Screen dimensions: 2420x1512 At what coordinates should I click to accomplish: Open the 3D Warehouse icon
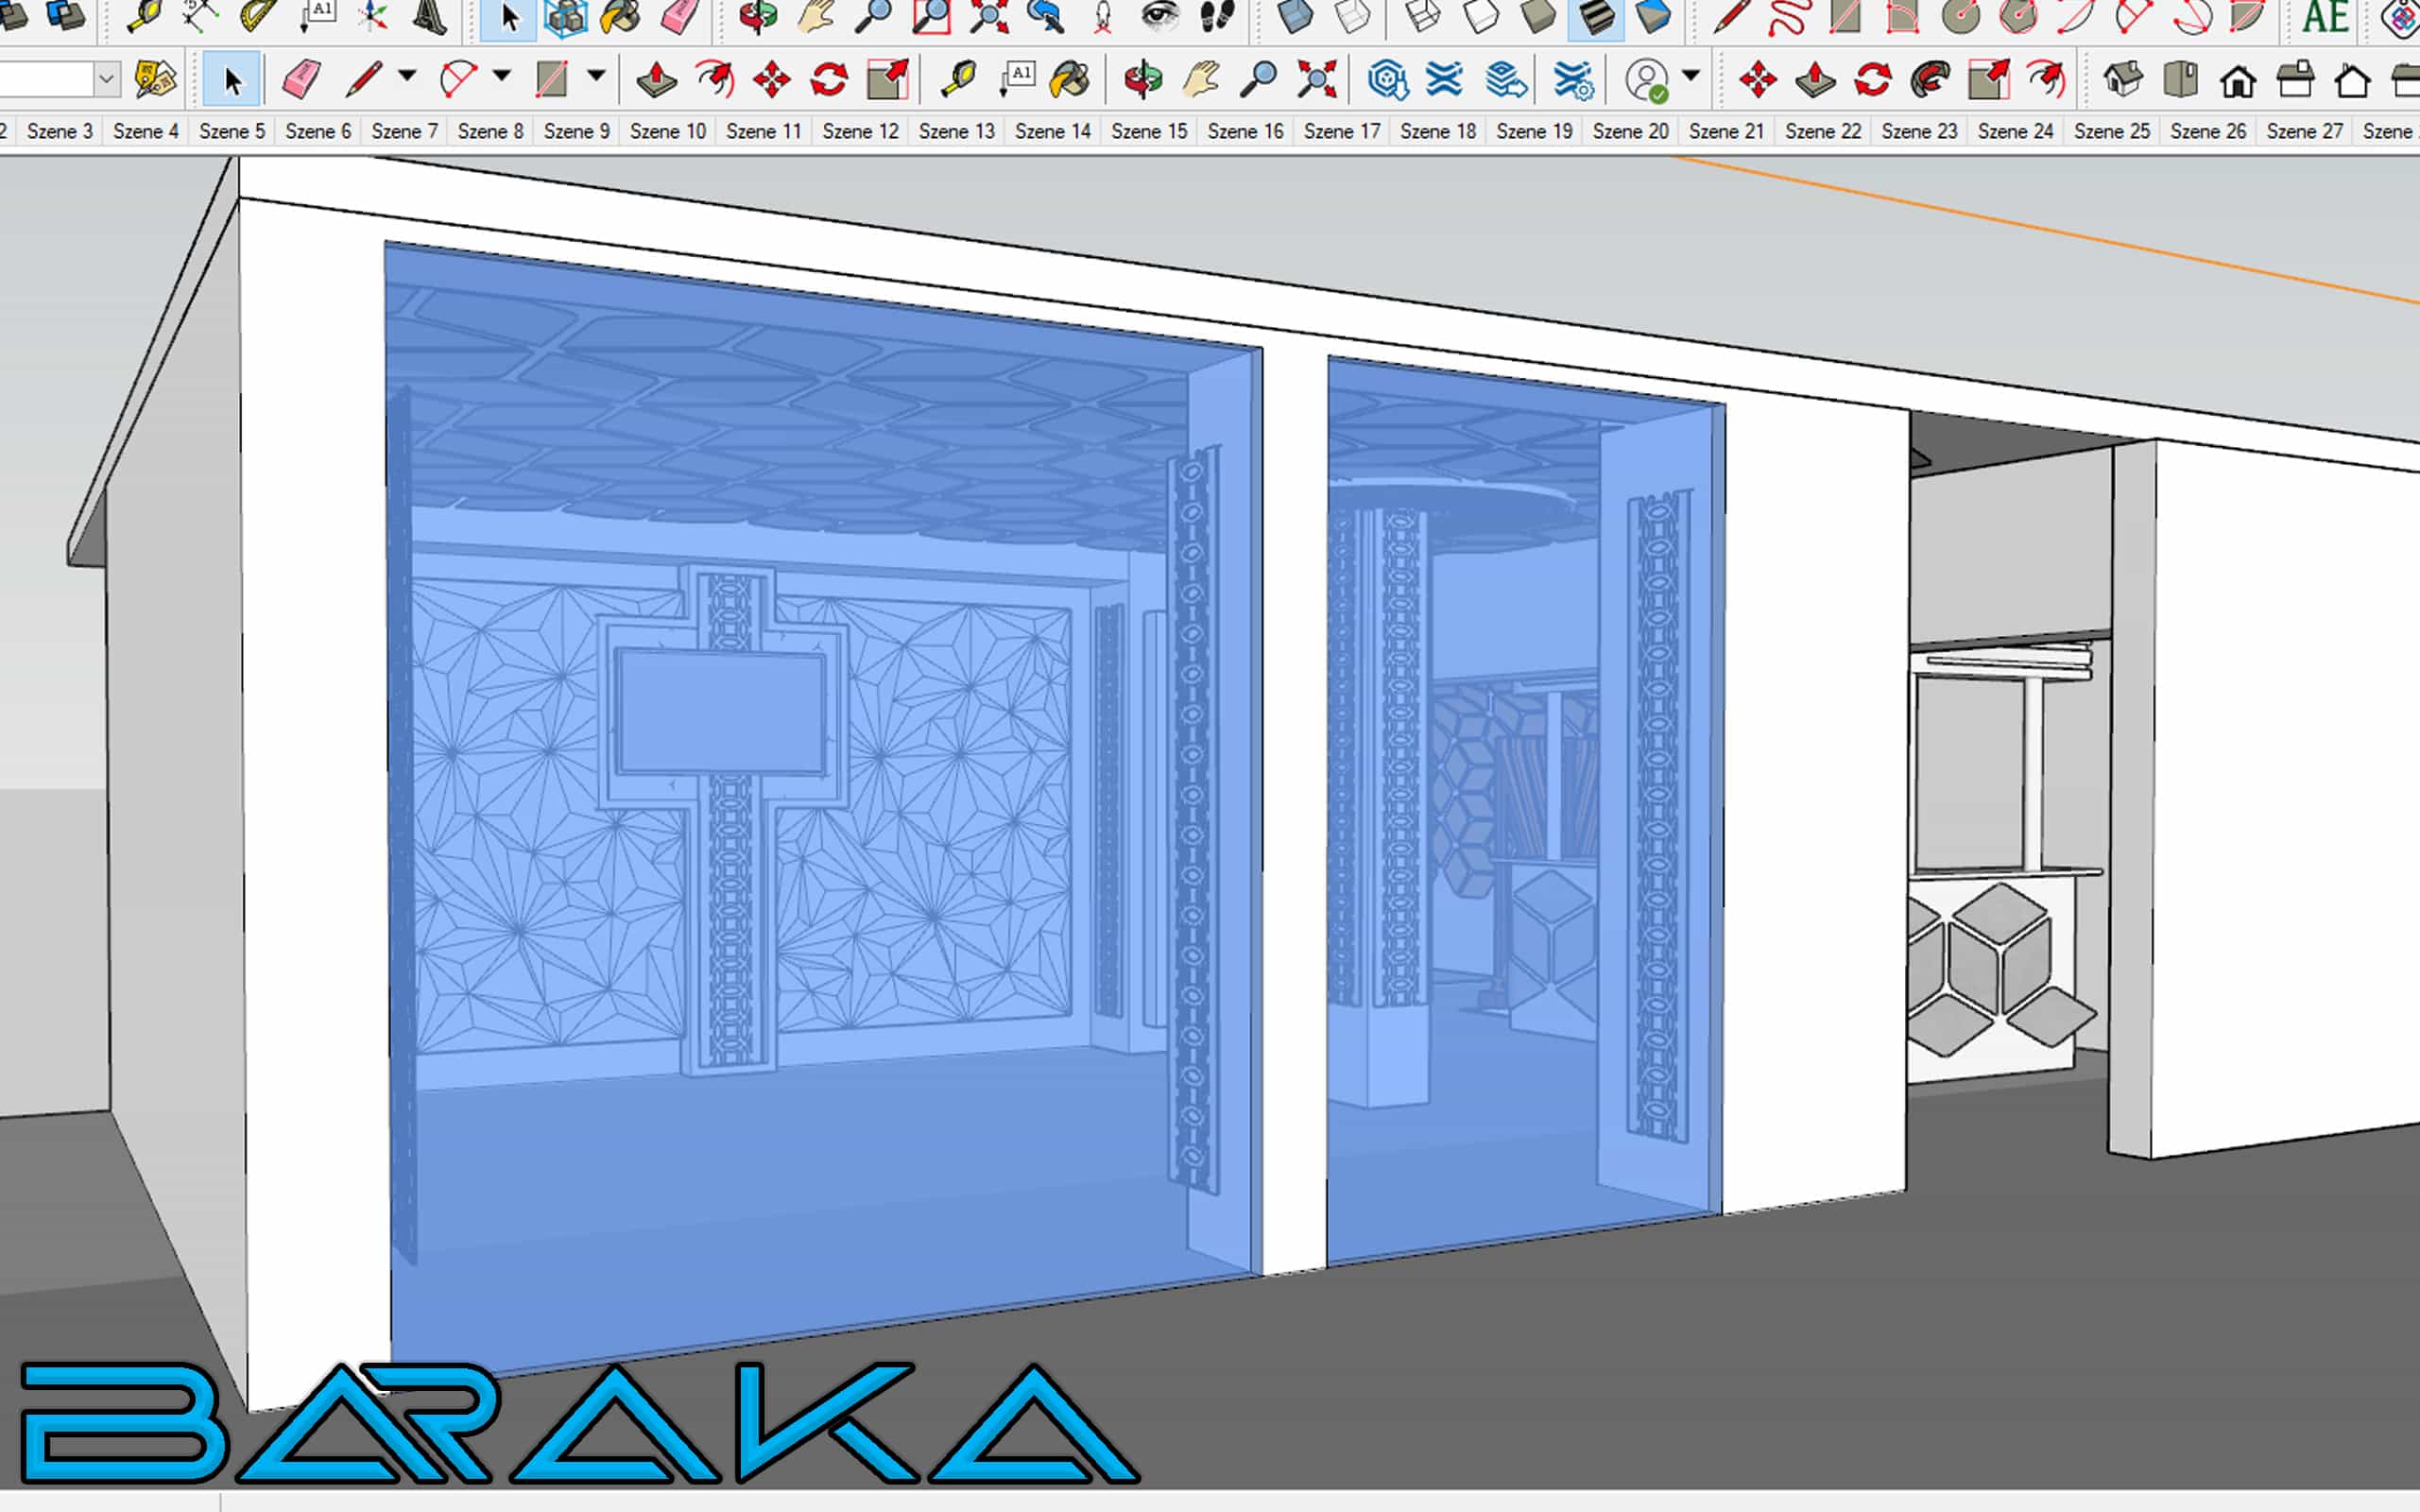click(1388, 79)
